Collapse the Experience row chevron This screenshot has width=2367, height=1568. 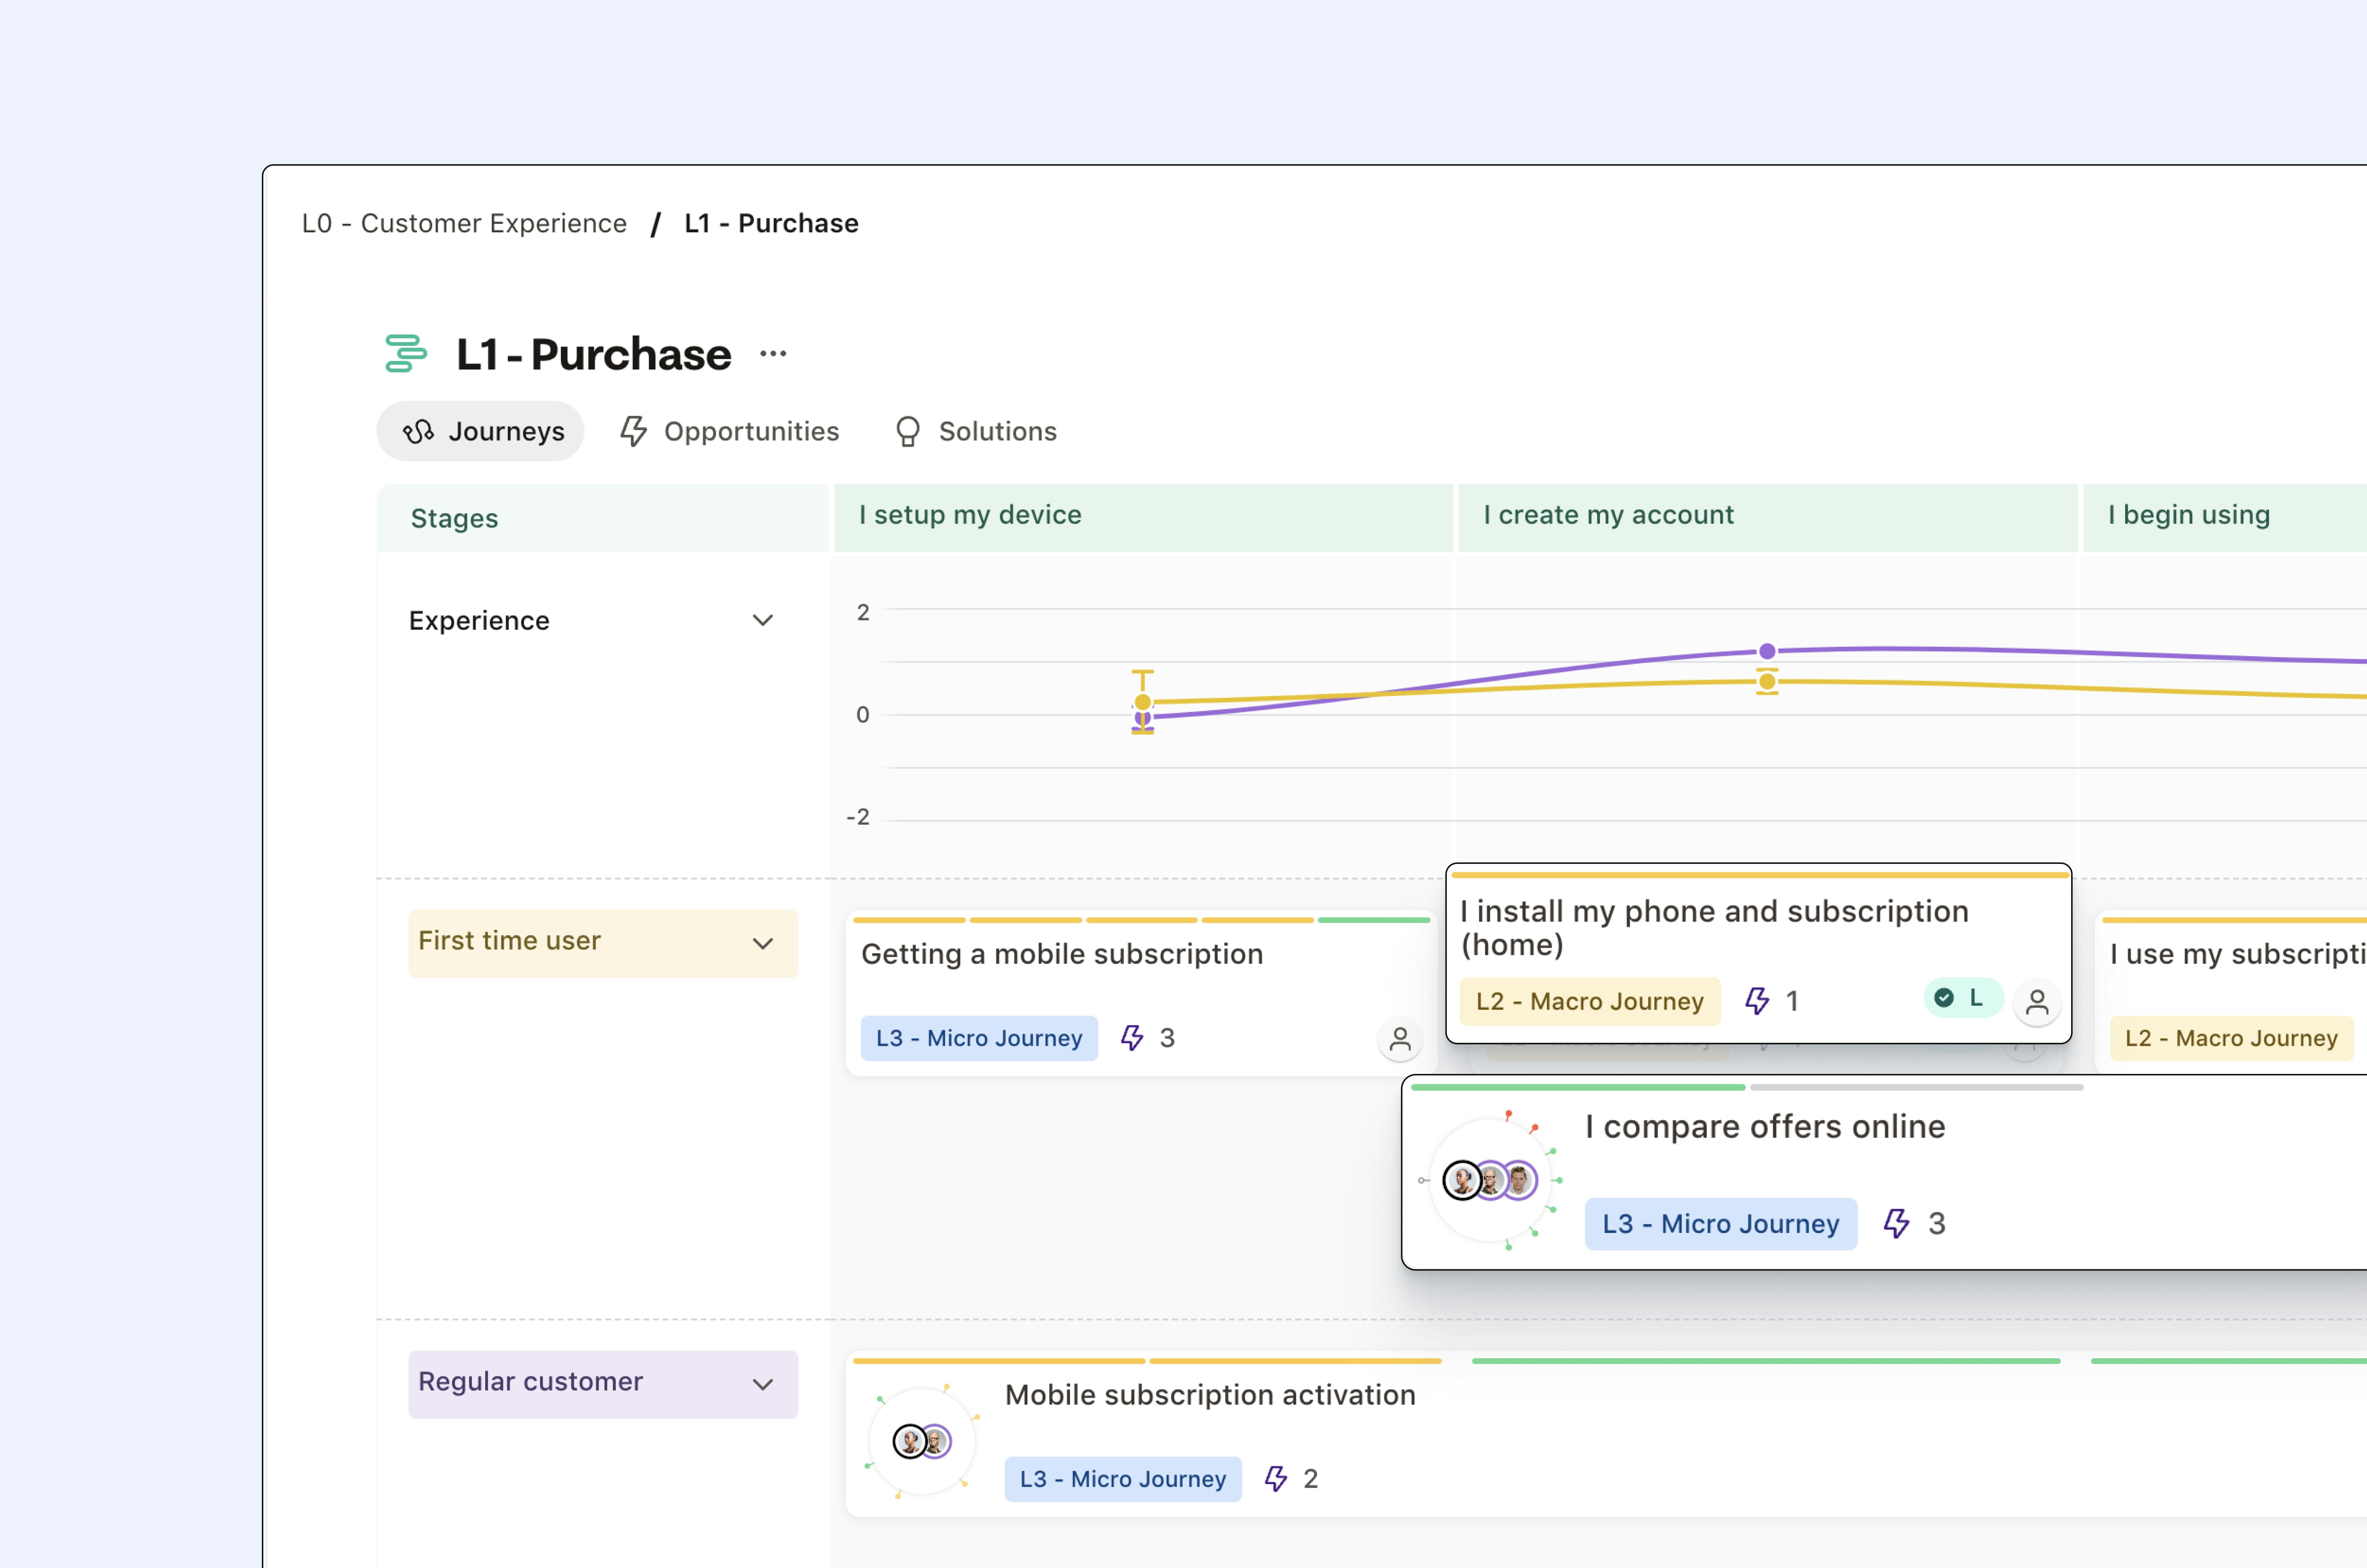click(763, 620)
